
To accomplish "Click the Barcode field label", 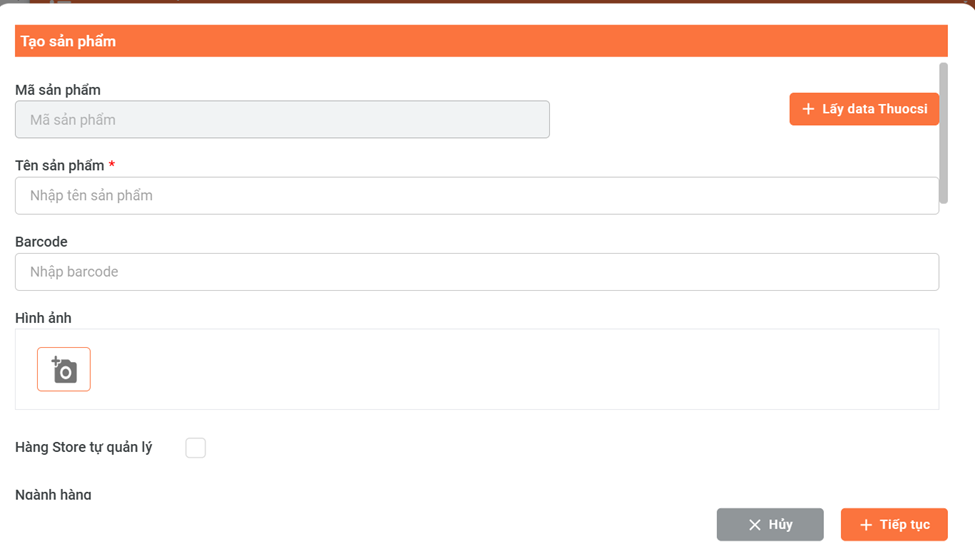I will pos(41,242).
